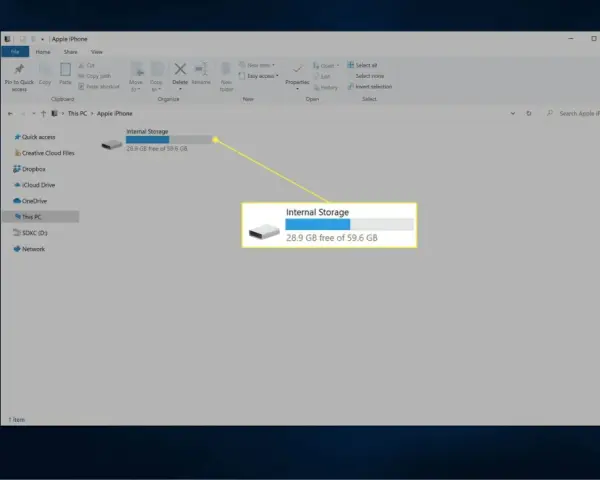600x480 pixels.
Task: Switch to the Home tab
Action: pos(43,52)
